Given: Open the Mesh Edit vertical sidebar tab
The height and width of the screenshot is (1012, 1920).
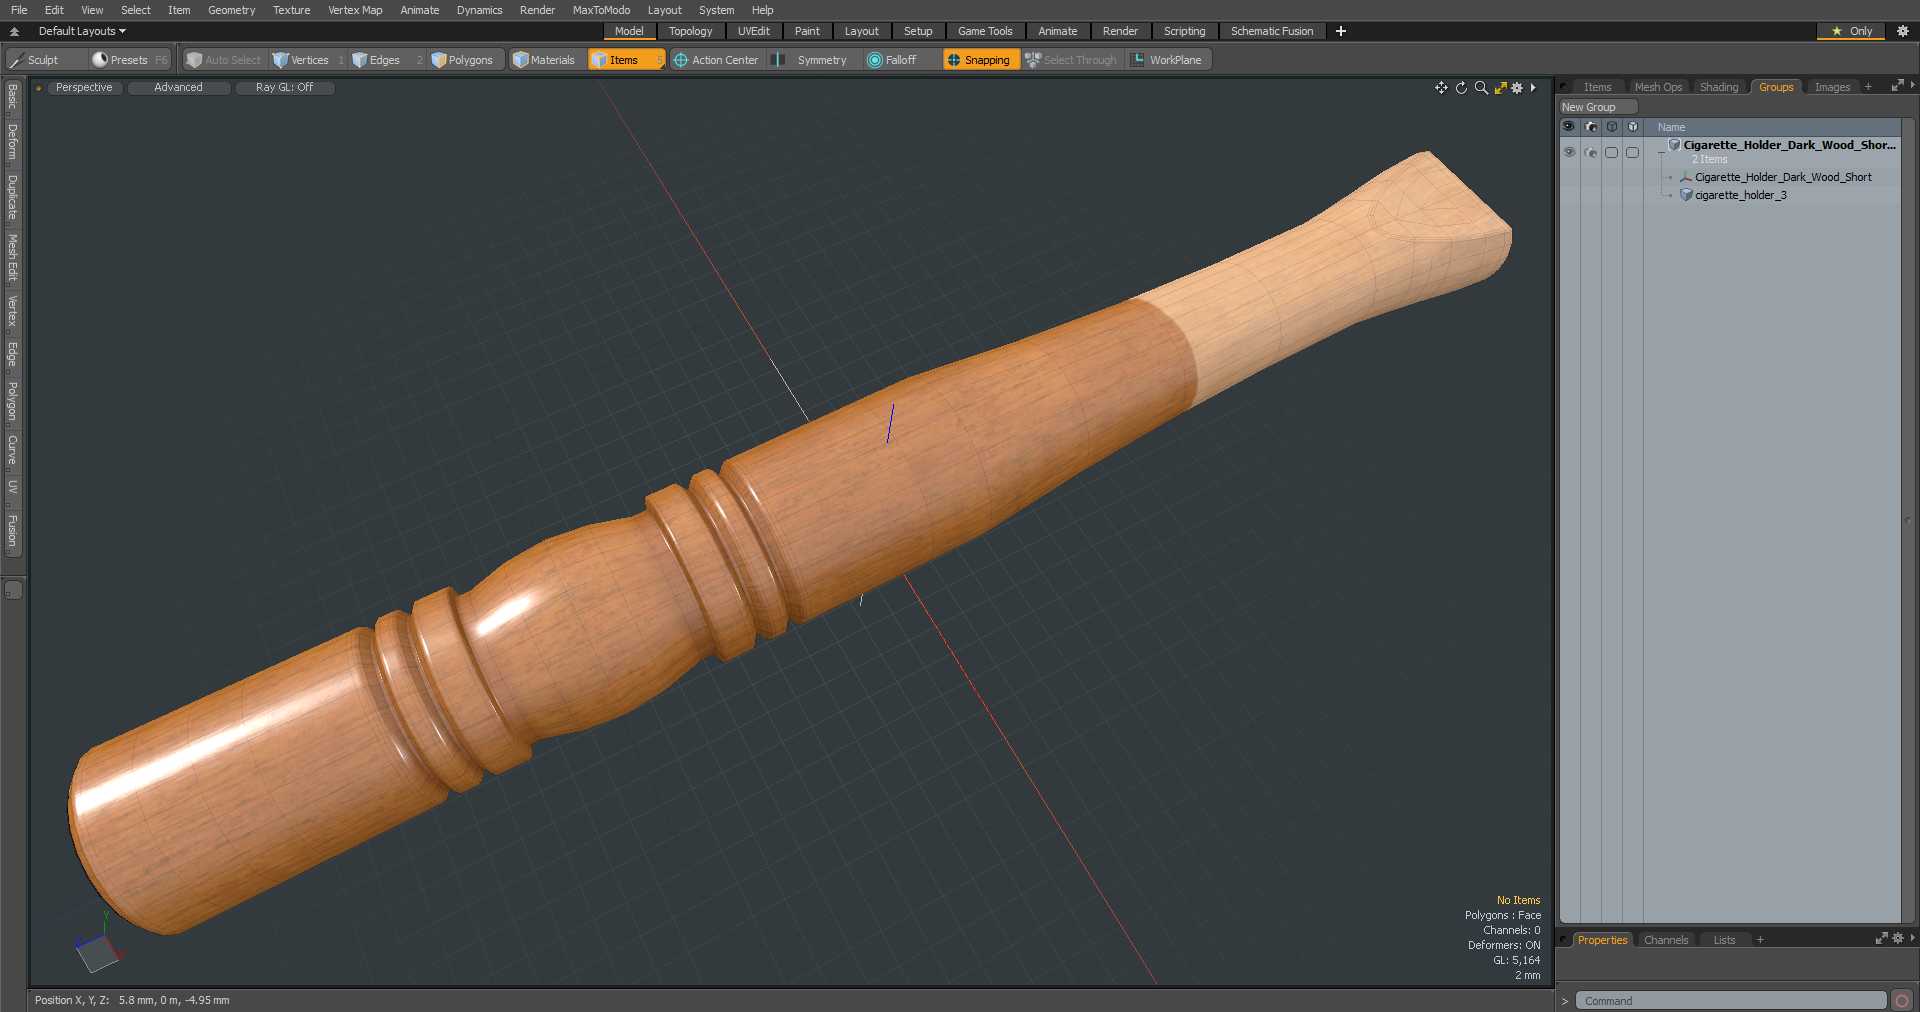Looking at the screenshot, I should [13, 258].
